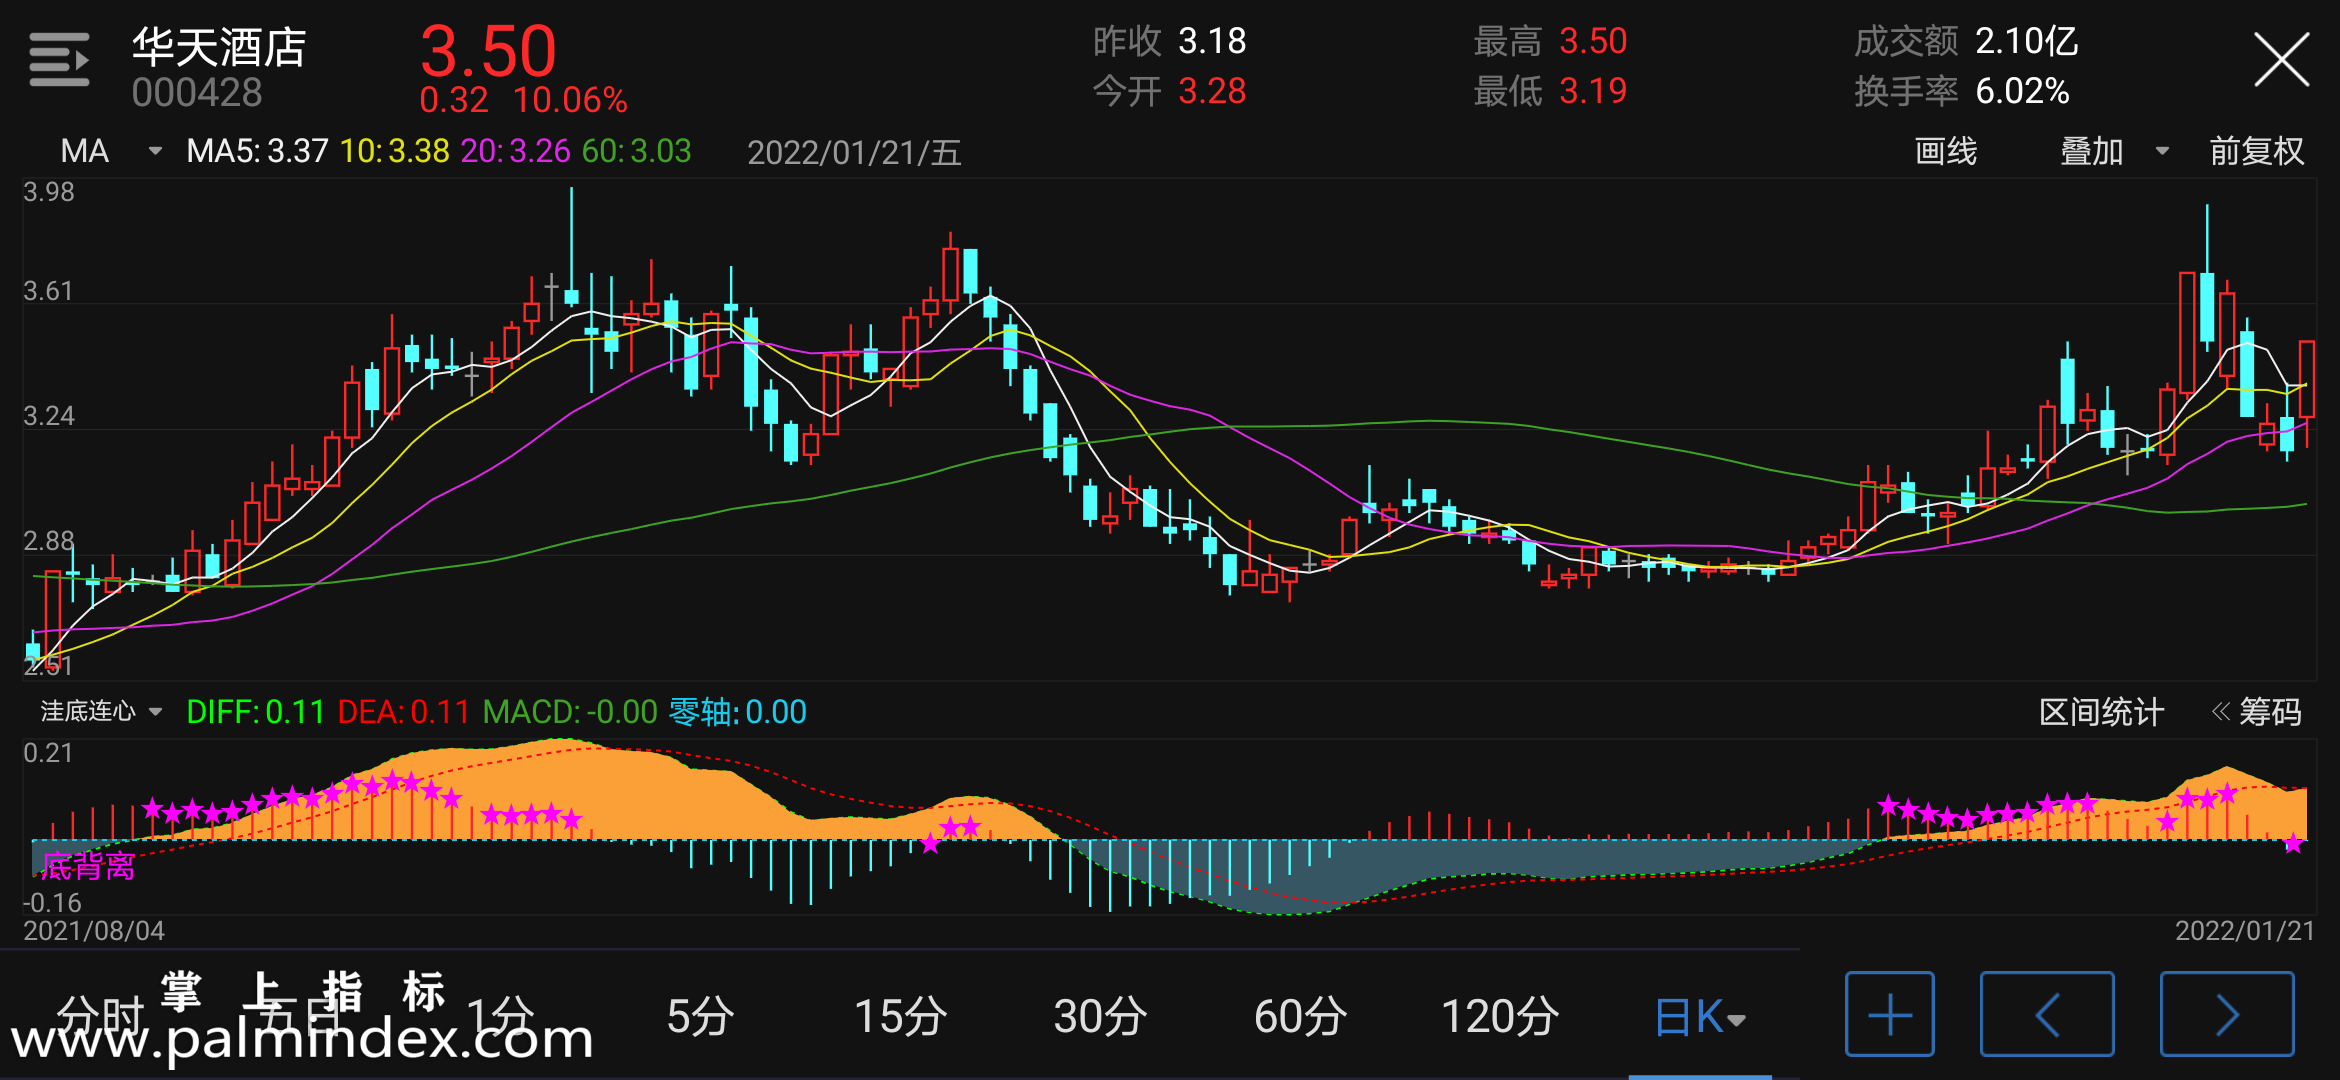Click the 10.06% change value
This screenshot has height=1080, width=2340.
(x=570, y=100)
